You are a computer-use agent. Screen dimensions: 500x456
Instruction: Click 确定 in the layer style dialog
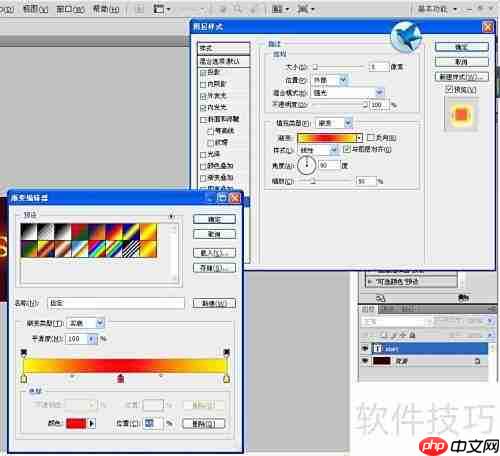point(461,47)
